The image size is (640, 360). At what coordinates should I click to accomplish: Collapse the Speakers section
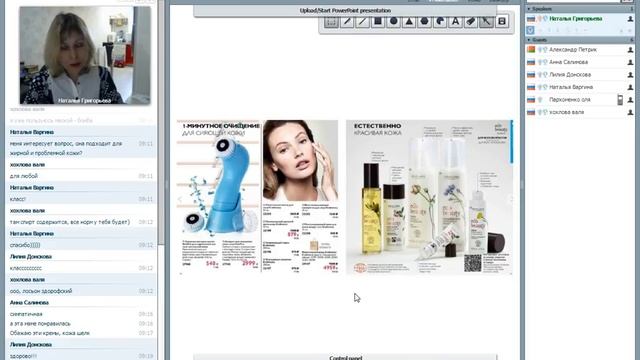click(x=529, y=9)
